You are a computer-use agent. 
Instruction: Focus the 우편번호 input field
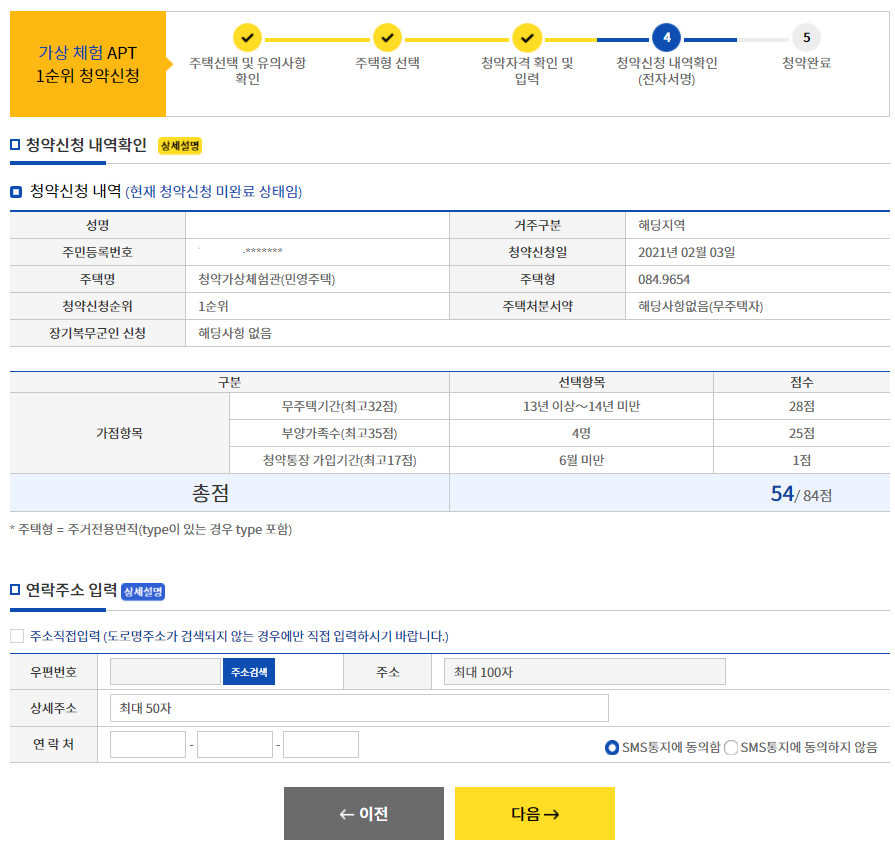[165, 672]
